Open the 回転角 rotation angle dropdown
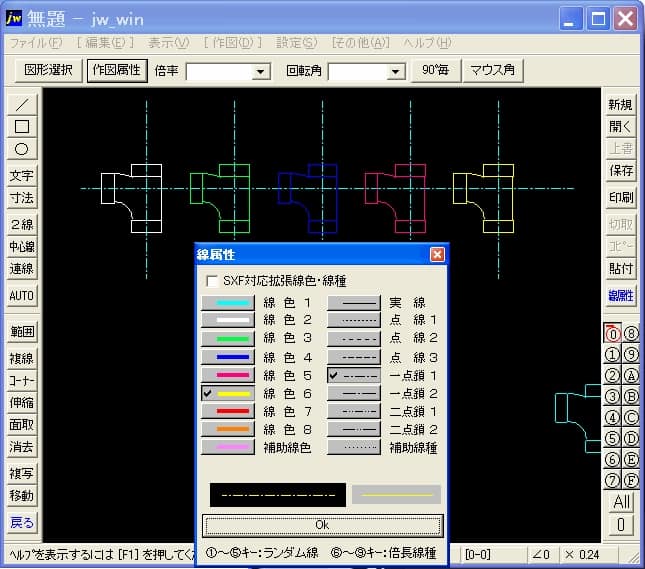645x569 pixels. (395, 72)
